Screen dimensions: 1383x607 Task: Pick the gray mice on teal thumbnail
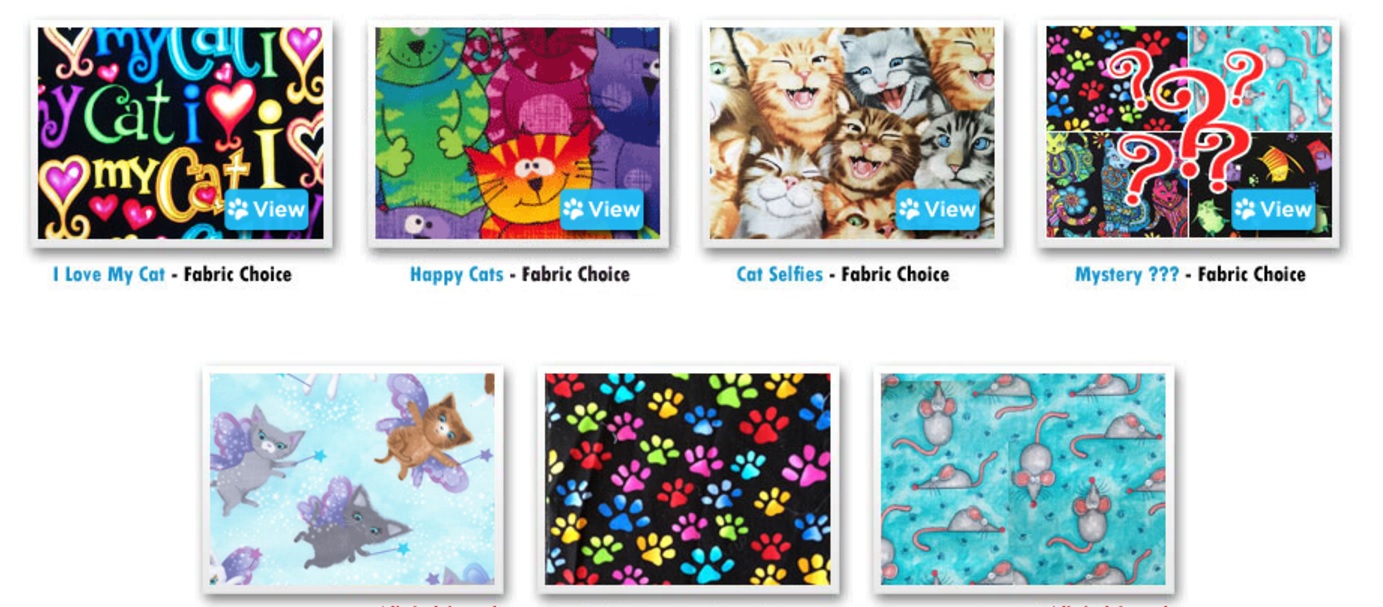[x=1023, y=480]
